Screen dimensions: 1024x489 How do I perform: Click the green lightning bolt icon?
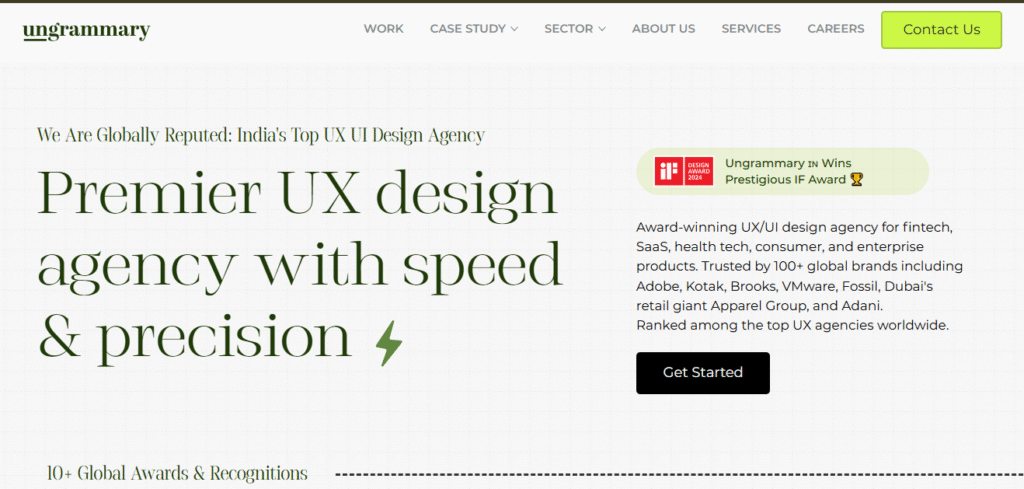[389, 341]
